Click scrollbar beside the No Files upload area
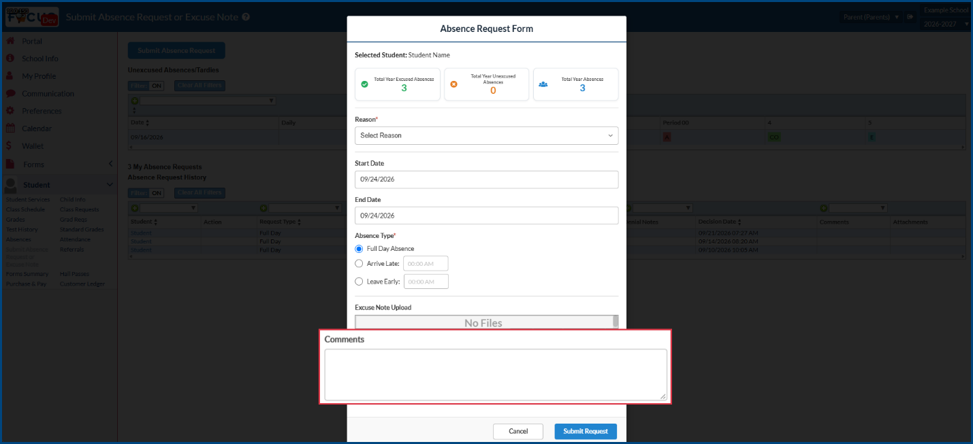973x444 pixels. click(616, 322)
